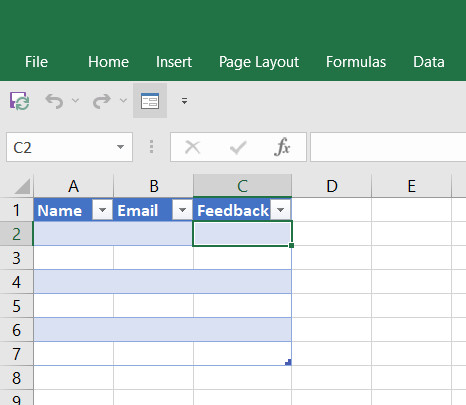466x405 pixels.
Task: Switch to the Home tab
Action: coord(108,62)
